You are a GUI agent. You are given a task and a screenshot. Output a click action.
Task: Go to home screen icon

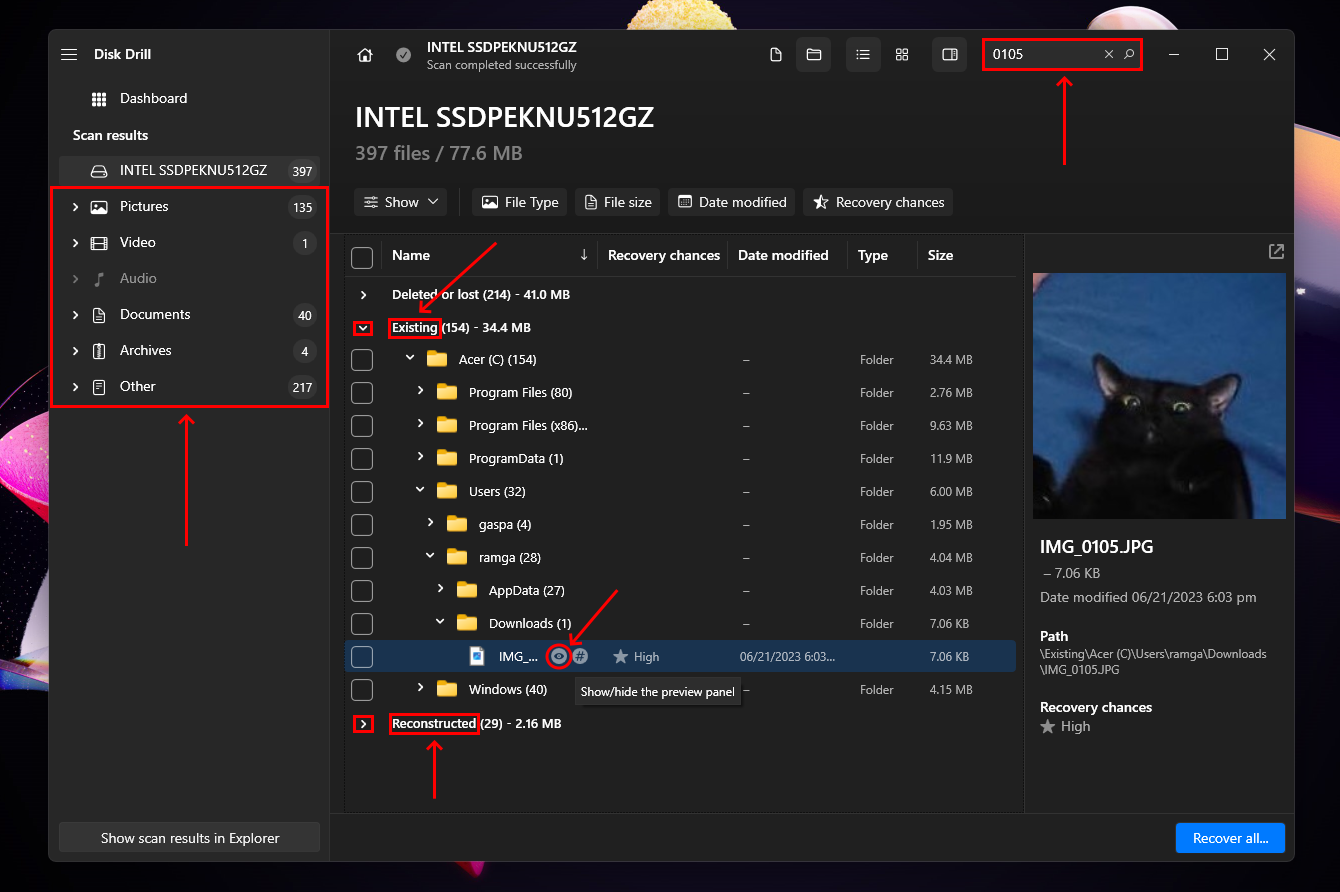point(365,55)
